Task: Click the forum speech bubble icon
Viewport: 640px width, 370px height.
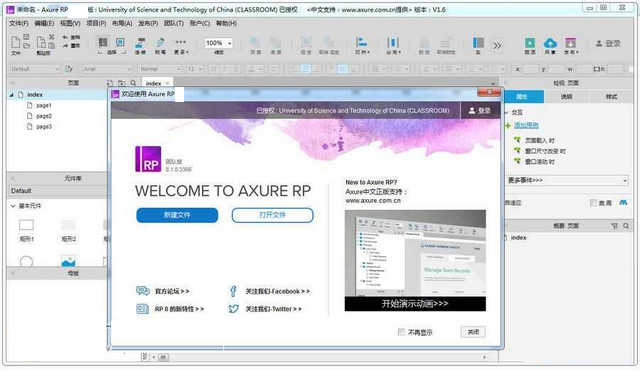Action: [142, 291]
